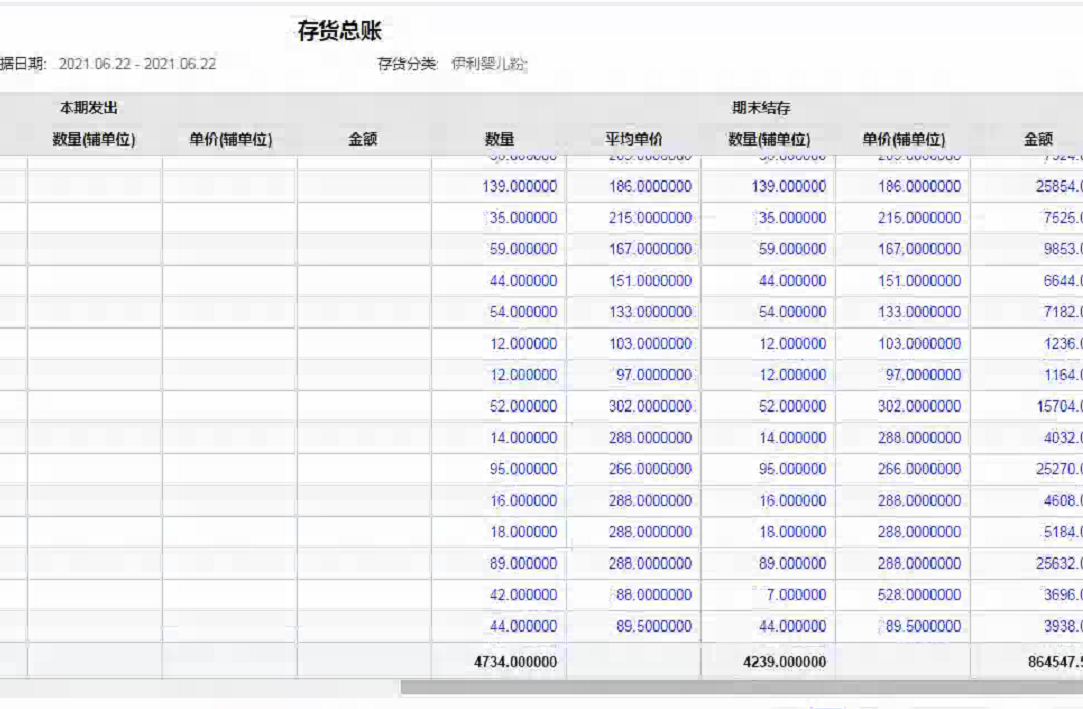Select the amount cell starting 25854
This screenshot has height=709, width=1083.
(1059, 186)
